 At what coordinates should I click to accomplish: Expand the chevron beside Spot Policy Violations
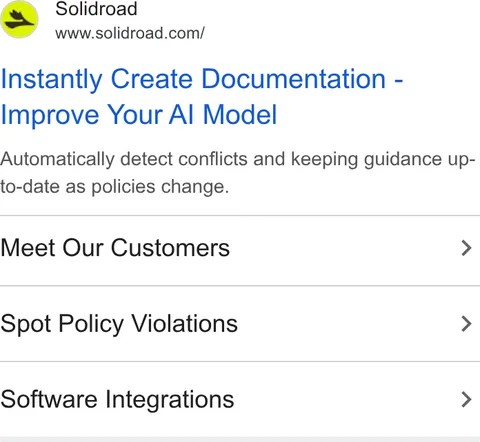coord(466,324)
